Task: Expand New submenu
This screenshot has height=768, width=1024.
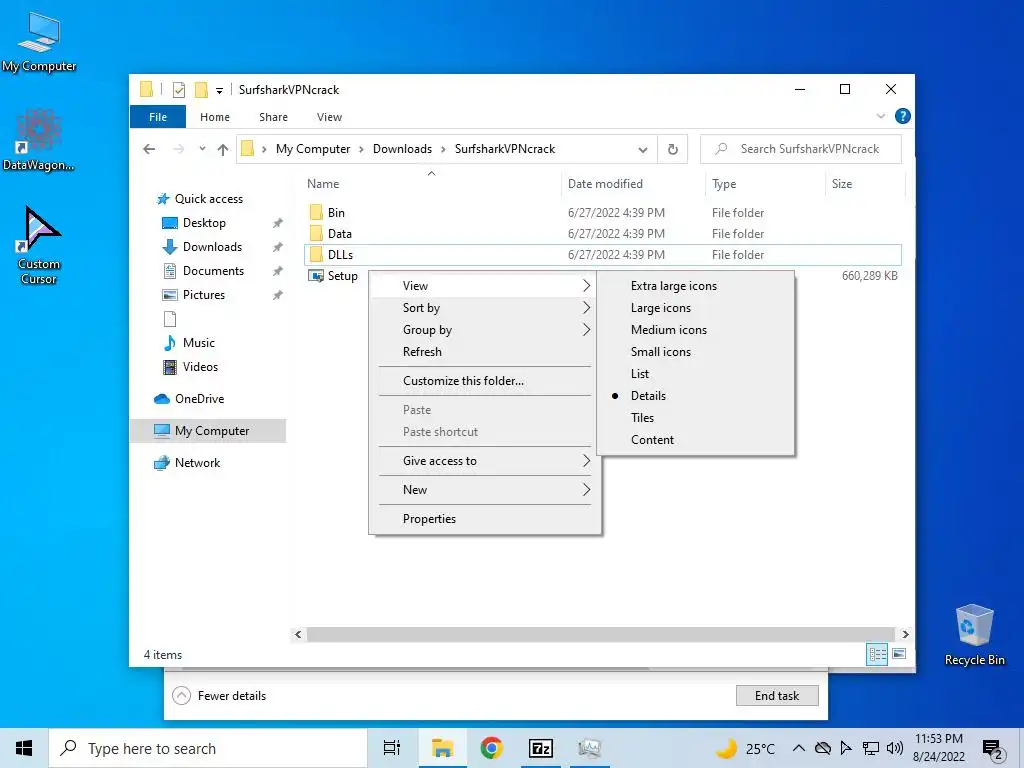Action: point(485,490)
